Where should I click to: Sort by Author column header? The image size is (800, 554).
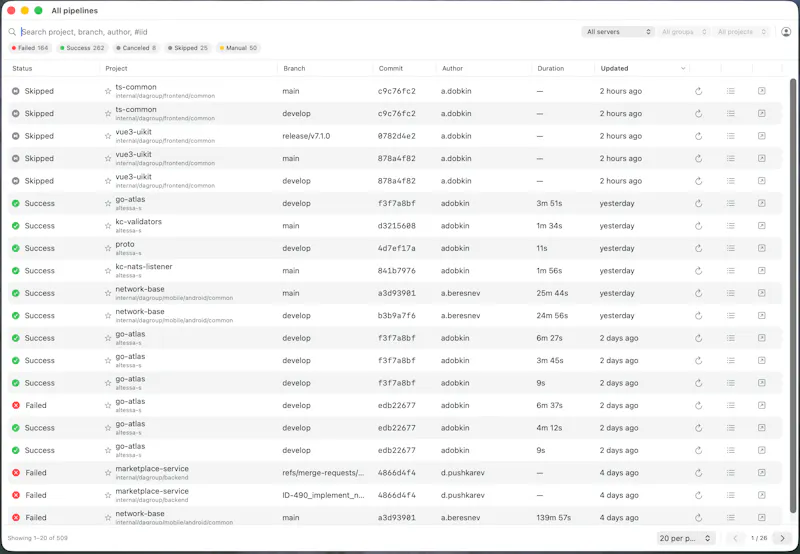pos(453,68)
